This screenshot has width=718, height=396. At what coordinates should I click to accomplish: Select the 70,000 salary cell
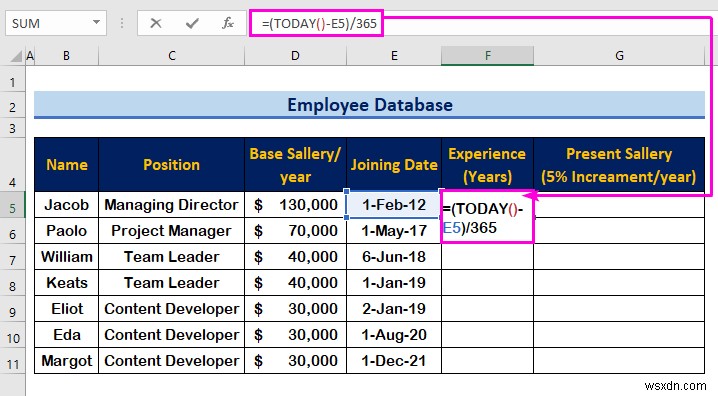tap(295, 231)
